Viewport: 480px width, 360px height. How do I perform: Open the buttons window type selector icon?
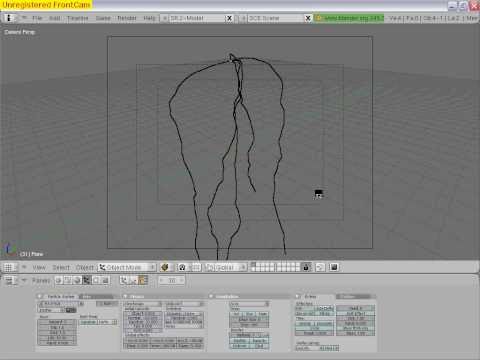[x=10, y=281]
